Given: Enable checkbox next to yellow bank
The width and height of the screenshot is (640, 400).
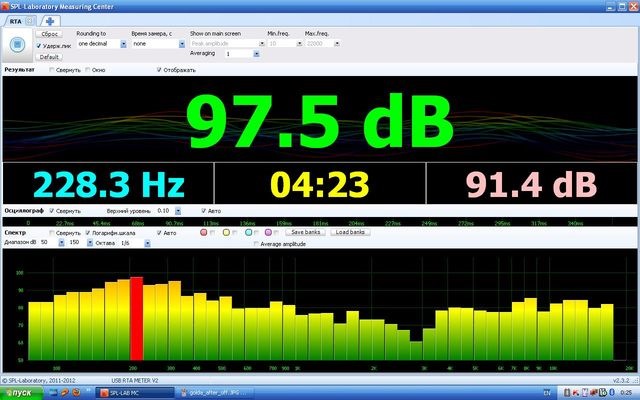Looking at the screenshot, I should [235, 233].
